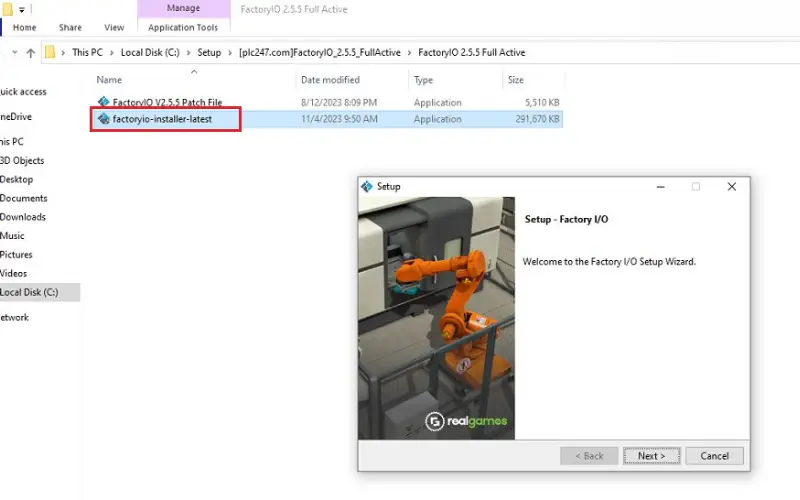Screen dimensions: 800x500
Task: Expand chevron before FactoryIO 2.5.5 Full Active
Action: click(x=409, y=53)
